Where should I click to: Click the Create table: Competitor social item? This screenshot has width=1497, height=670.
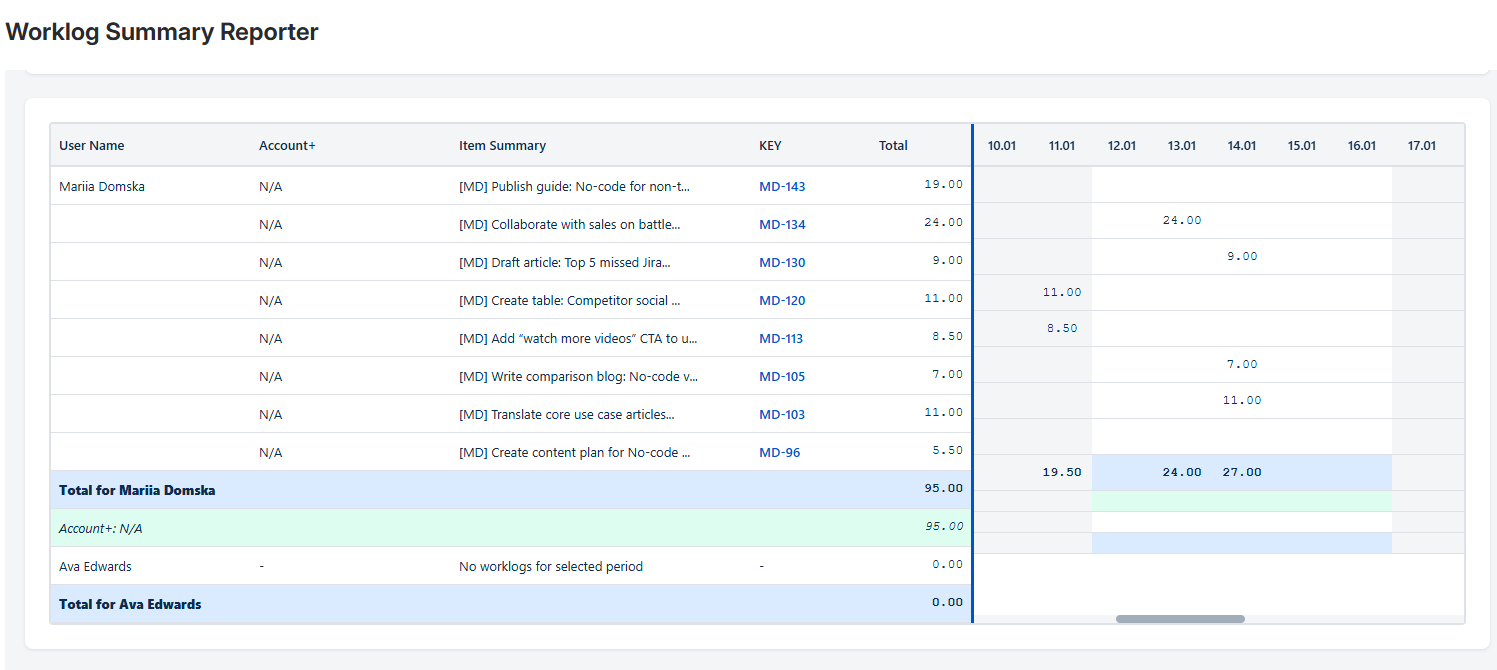point(569,300)
